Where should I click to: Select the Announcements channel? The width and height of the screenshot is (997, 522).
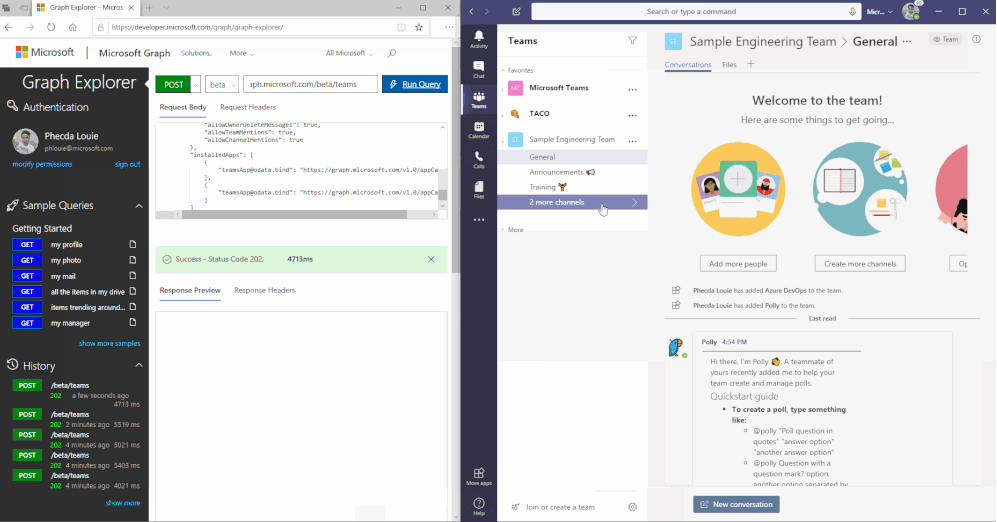(x=557, y=172)
